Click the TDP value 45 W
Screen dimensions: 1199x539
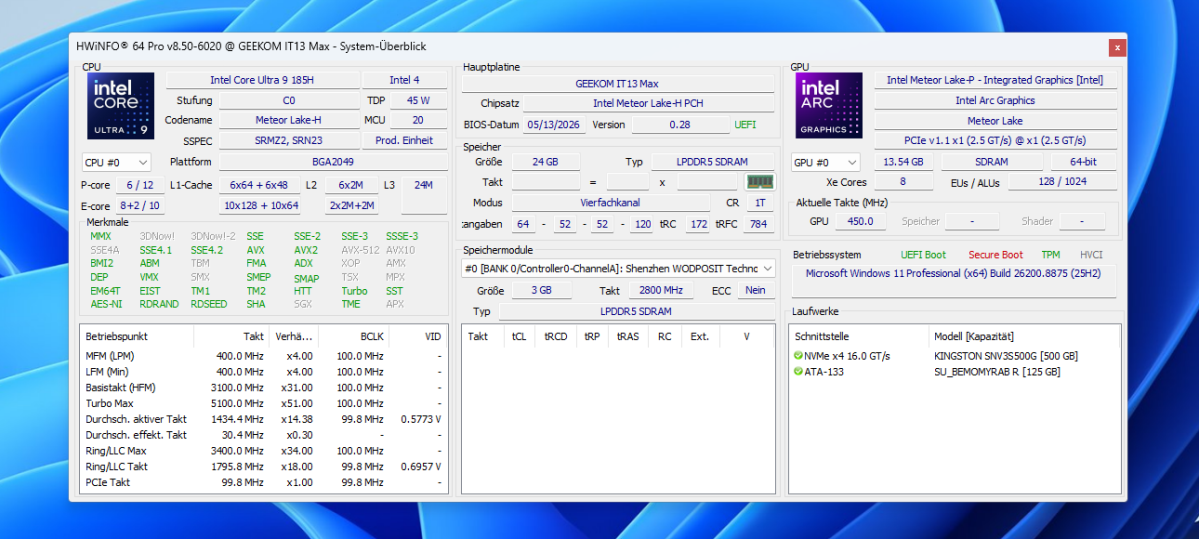point(419,100)
